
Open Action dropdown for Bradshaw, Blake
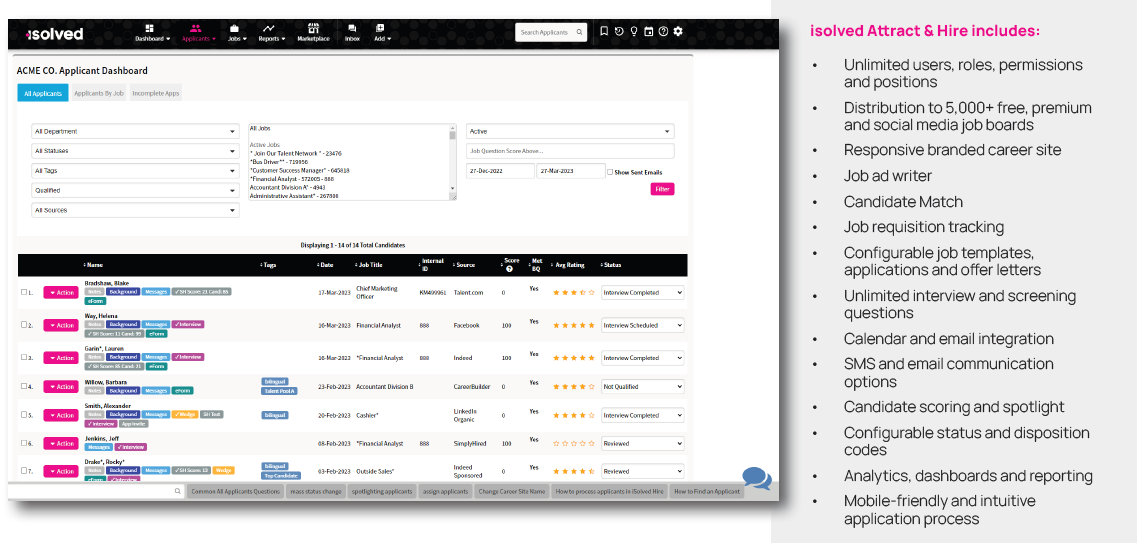tap(62, 293)
